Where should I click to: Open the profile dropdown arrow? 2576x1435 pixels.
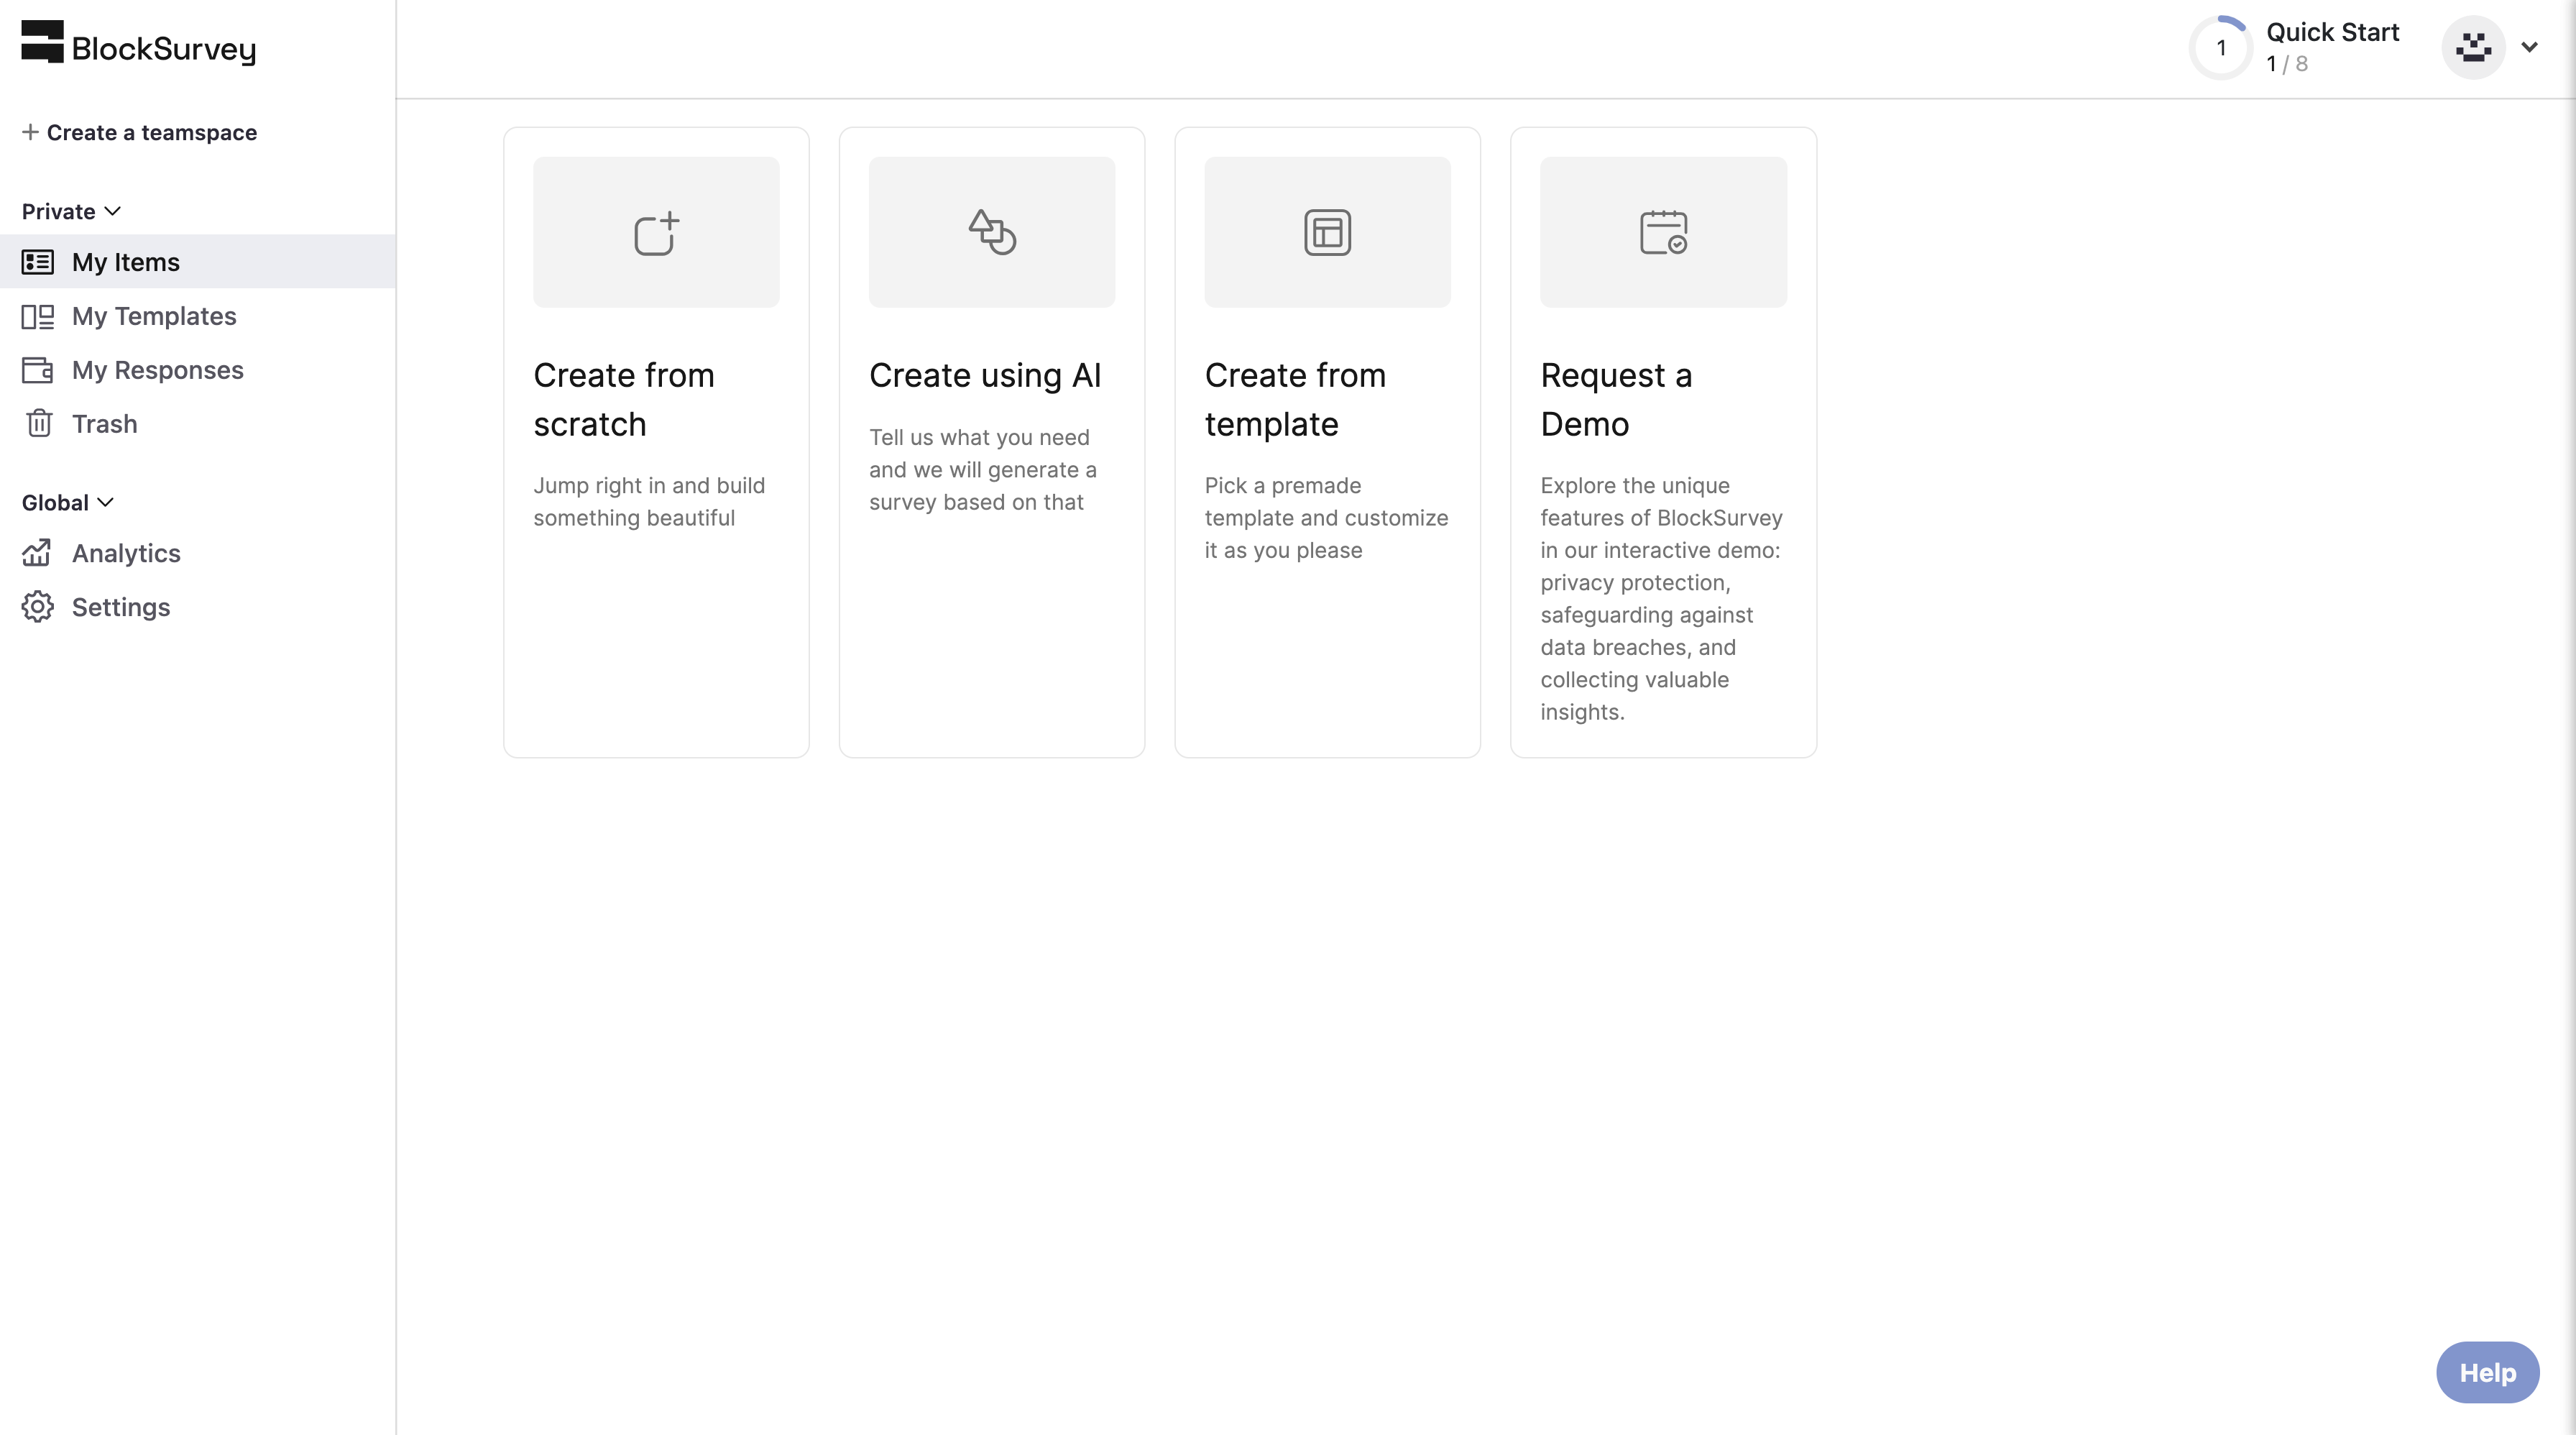coord(2529,47)
